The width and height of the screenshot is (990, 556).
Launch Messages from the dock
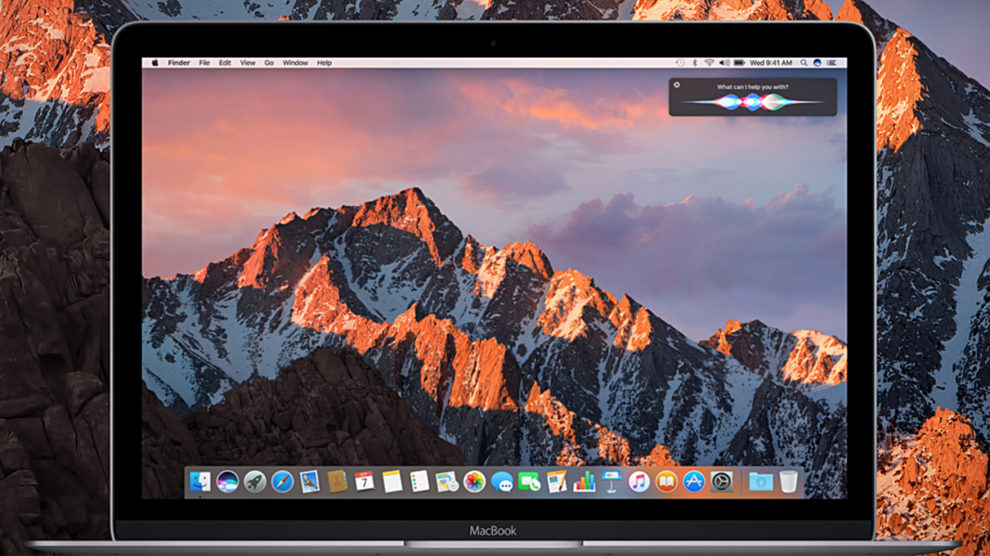point(501,482)
